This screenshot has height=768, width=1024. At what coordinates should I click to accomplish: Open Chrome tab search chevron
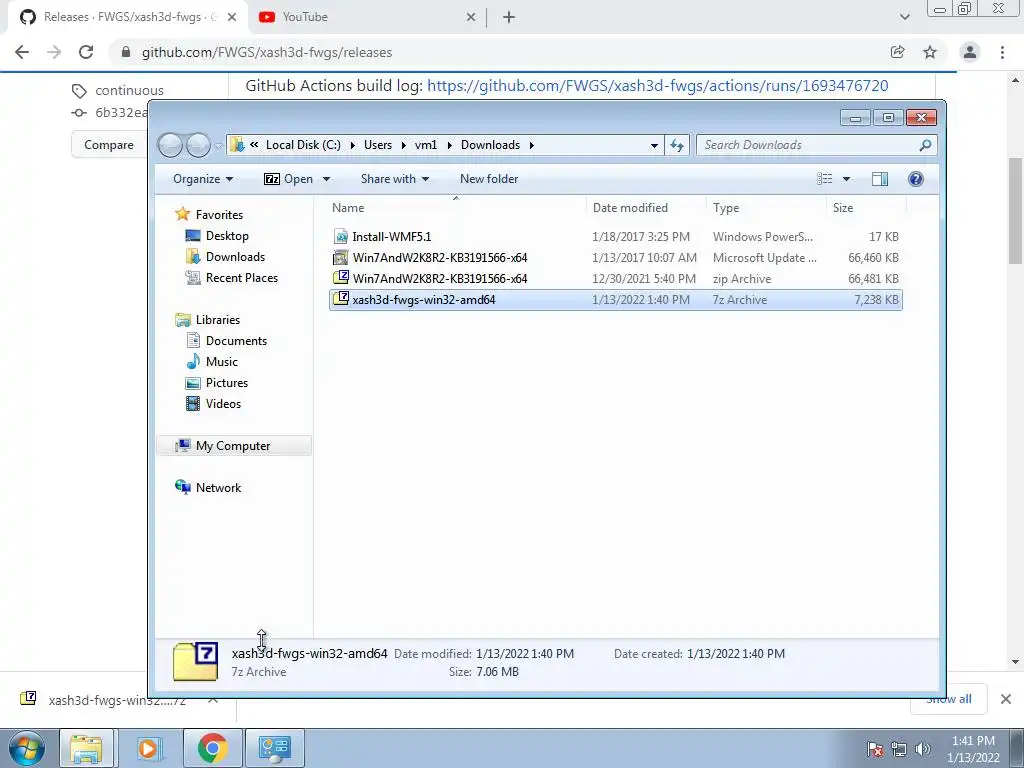904,17
